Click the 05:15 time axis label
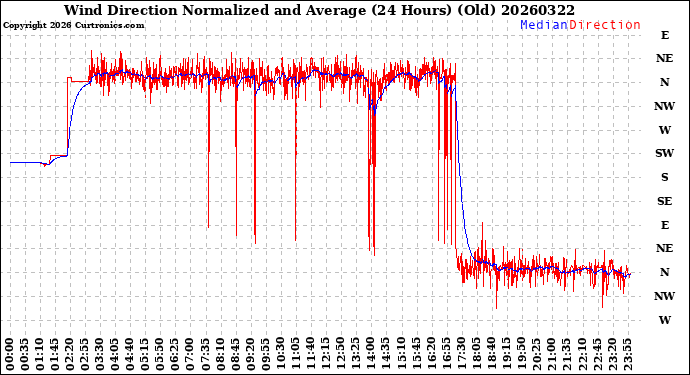Screen dimensions: 690x375 click(x=145, y=355)
